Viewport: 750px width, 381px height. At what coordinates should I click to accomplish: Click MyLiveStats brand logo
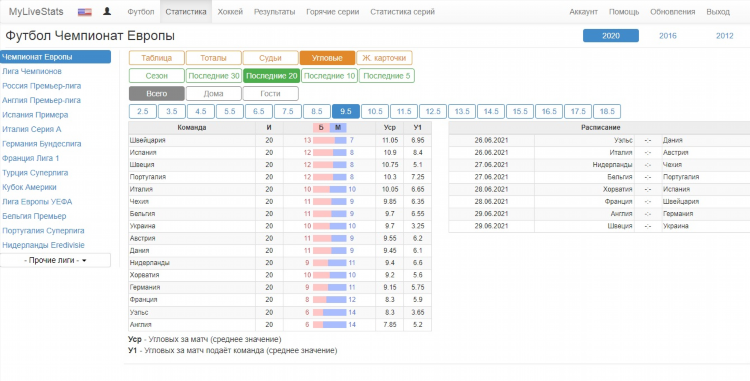(36, 12)
